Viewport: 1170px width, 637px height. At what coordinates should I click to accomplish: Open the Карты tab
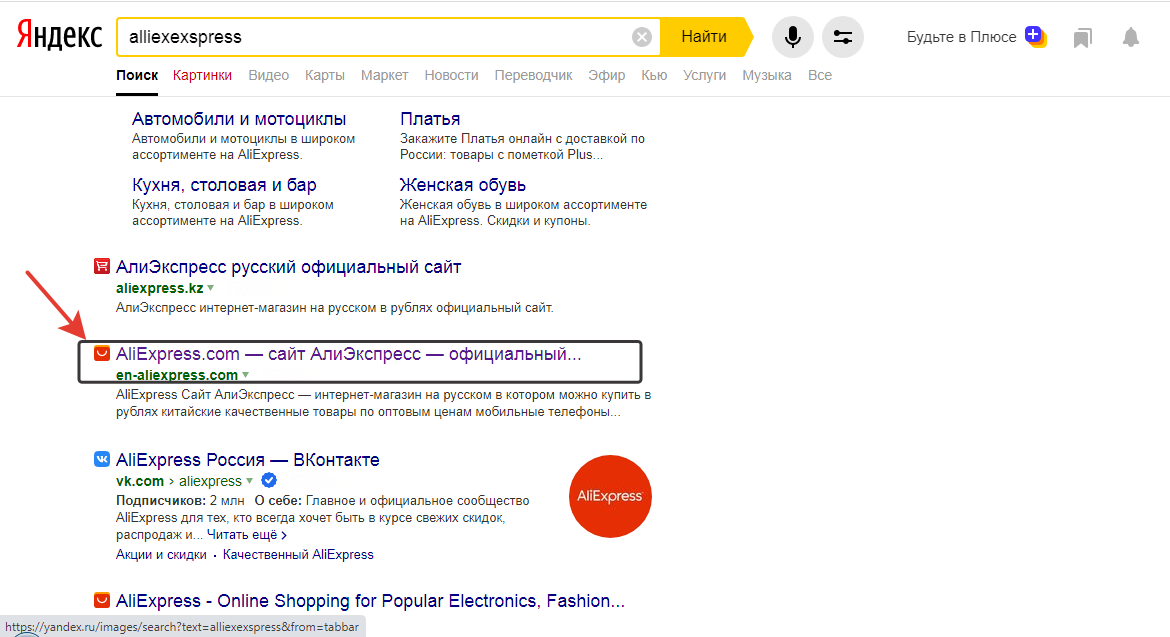pyautogui.click(x=325, y=75)
